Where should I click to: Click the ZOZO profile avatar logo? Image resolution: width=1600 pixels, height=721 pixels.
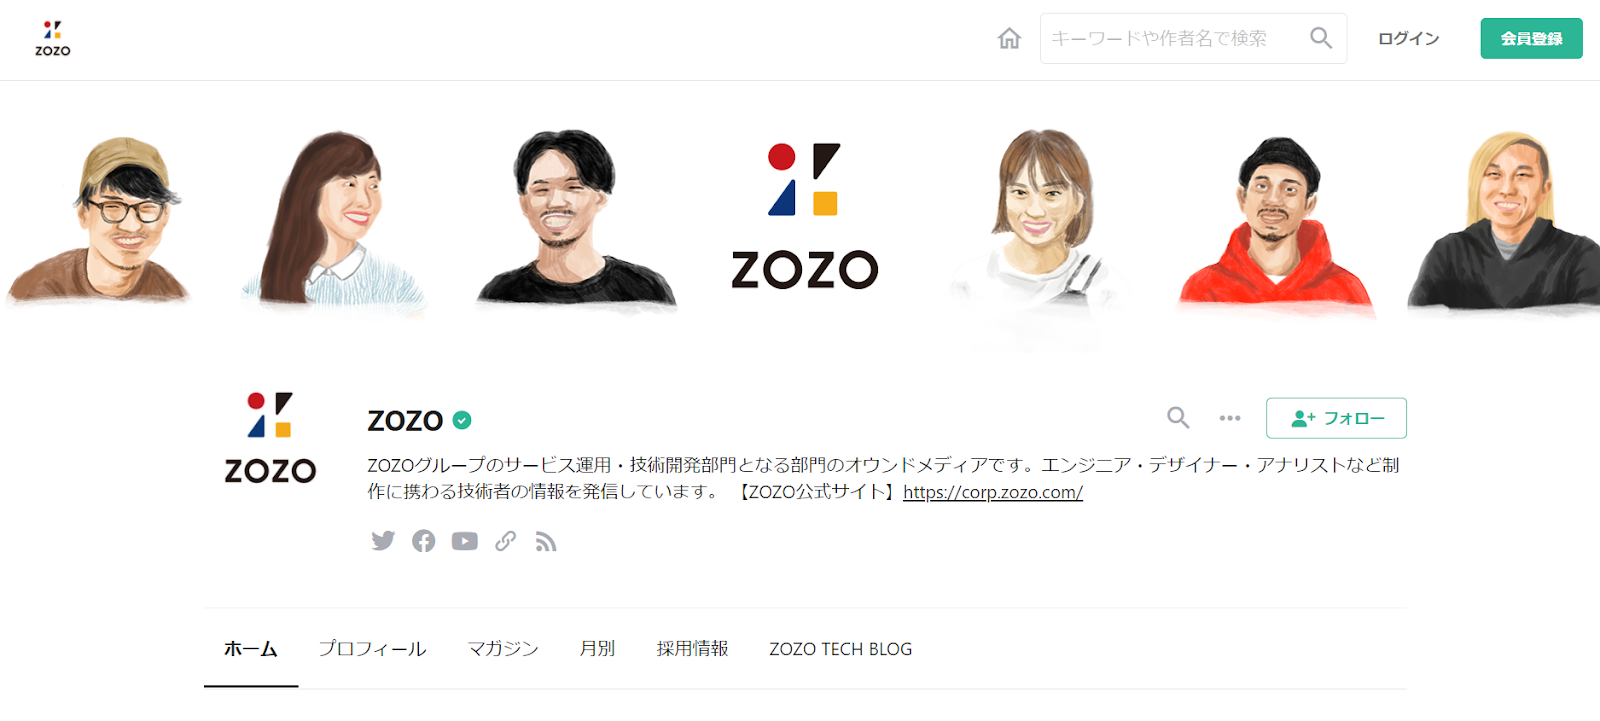(270, 437)
